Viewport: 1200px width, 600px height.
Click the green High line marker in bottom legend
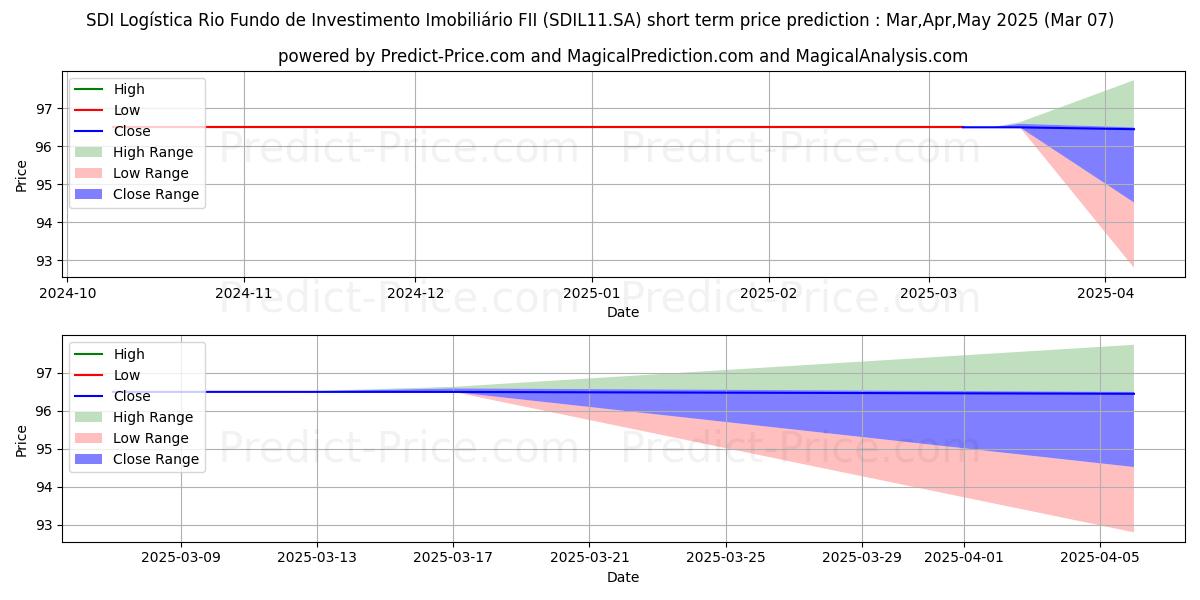(90, 354)
